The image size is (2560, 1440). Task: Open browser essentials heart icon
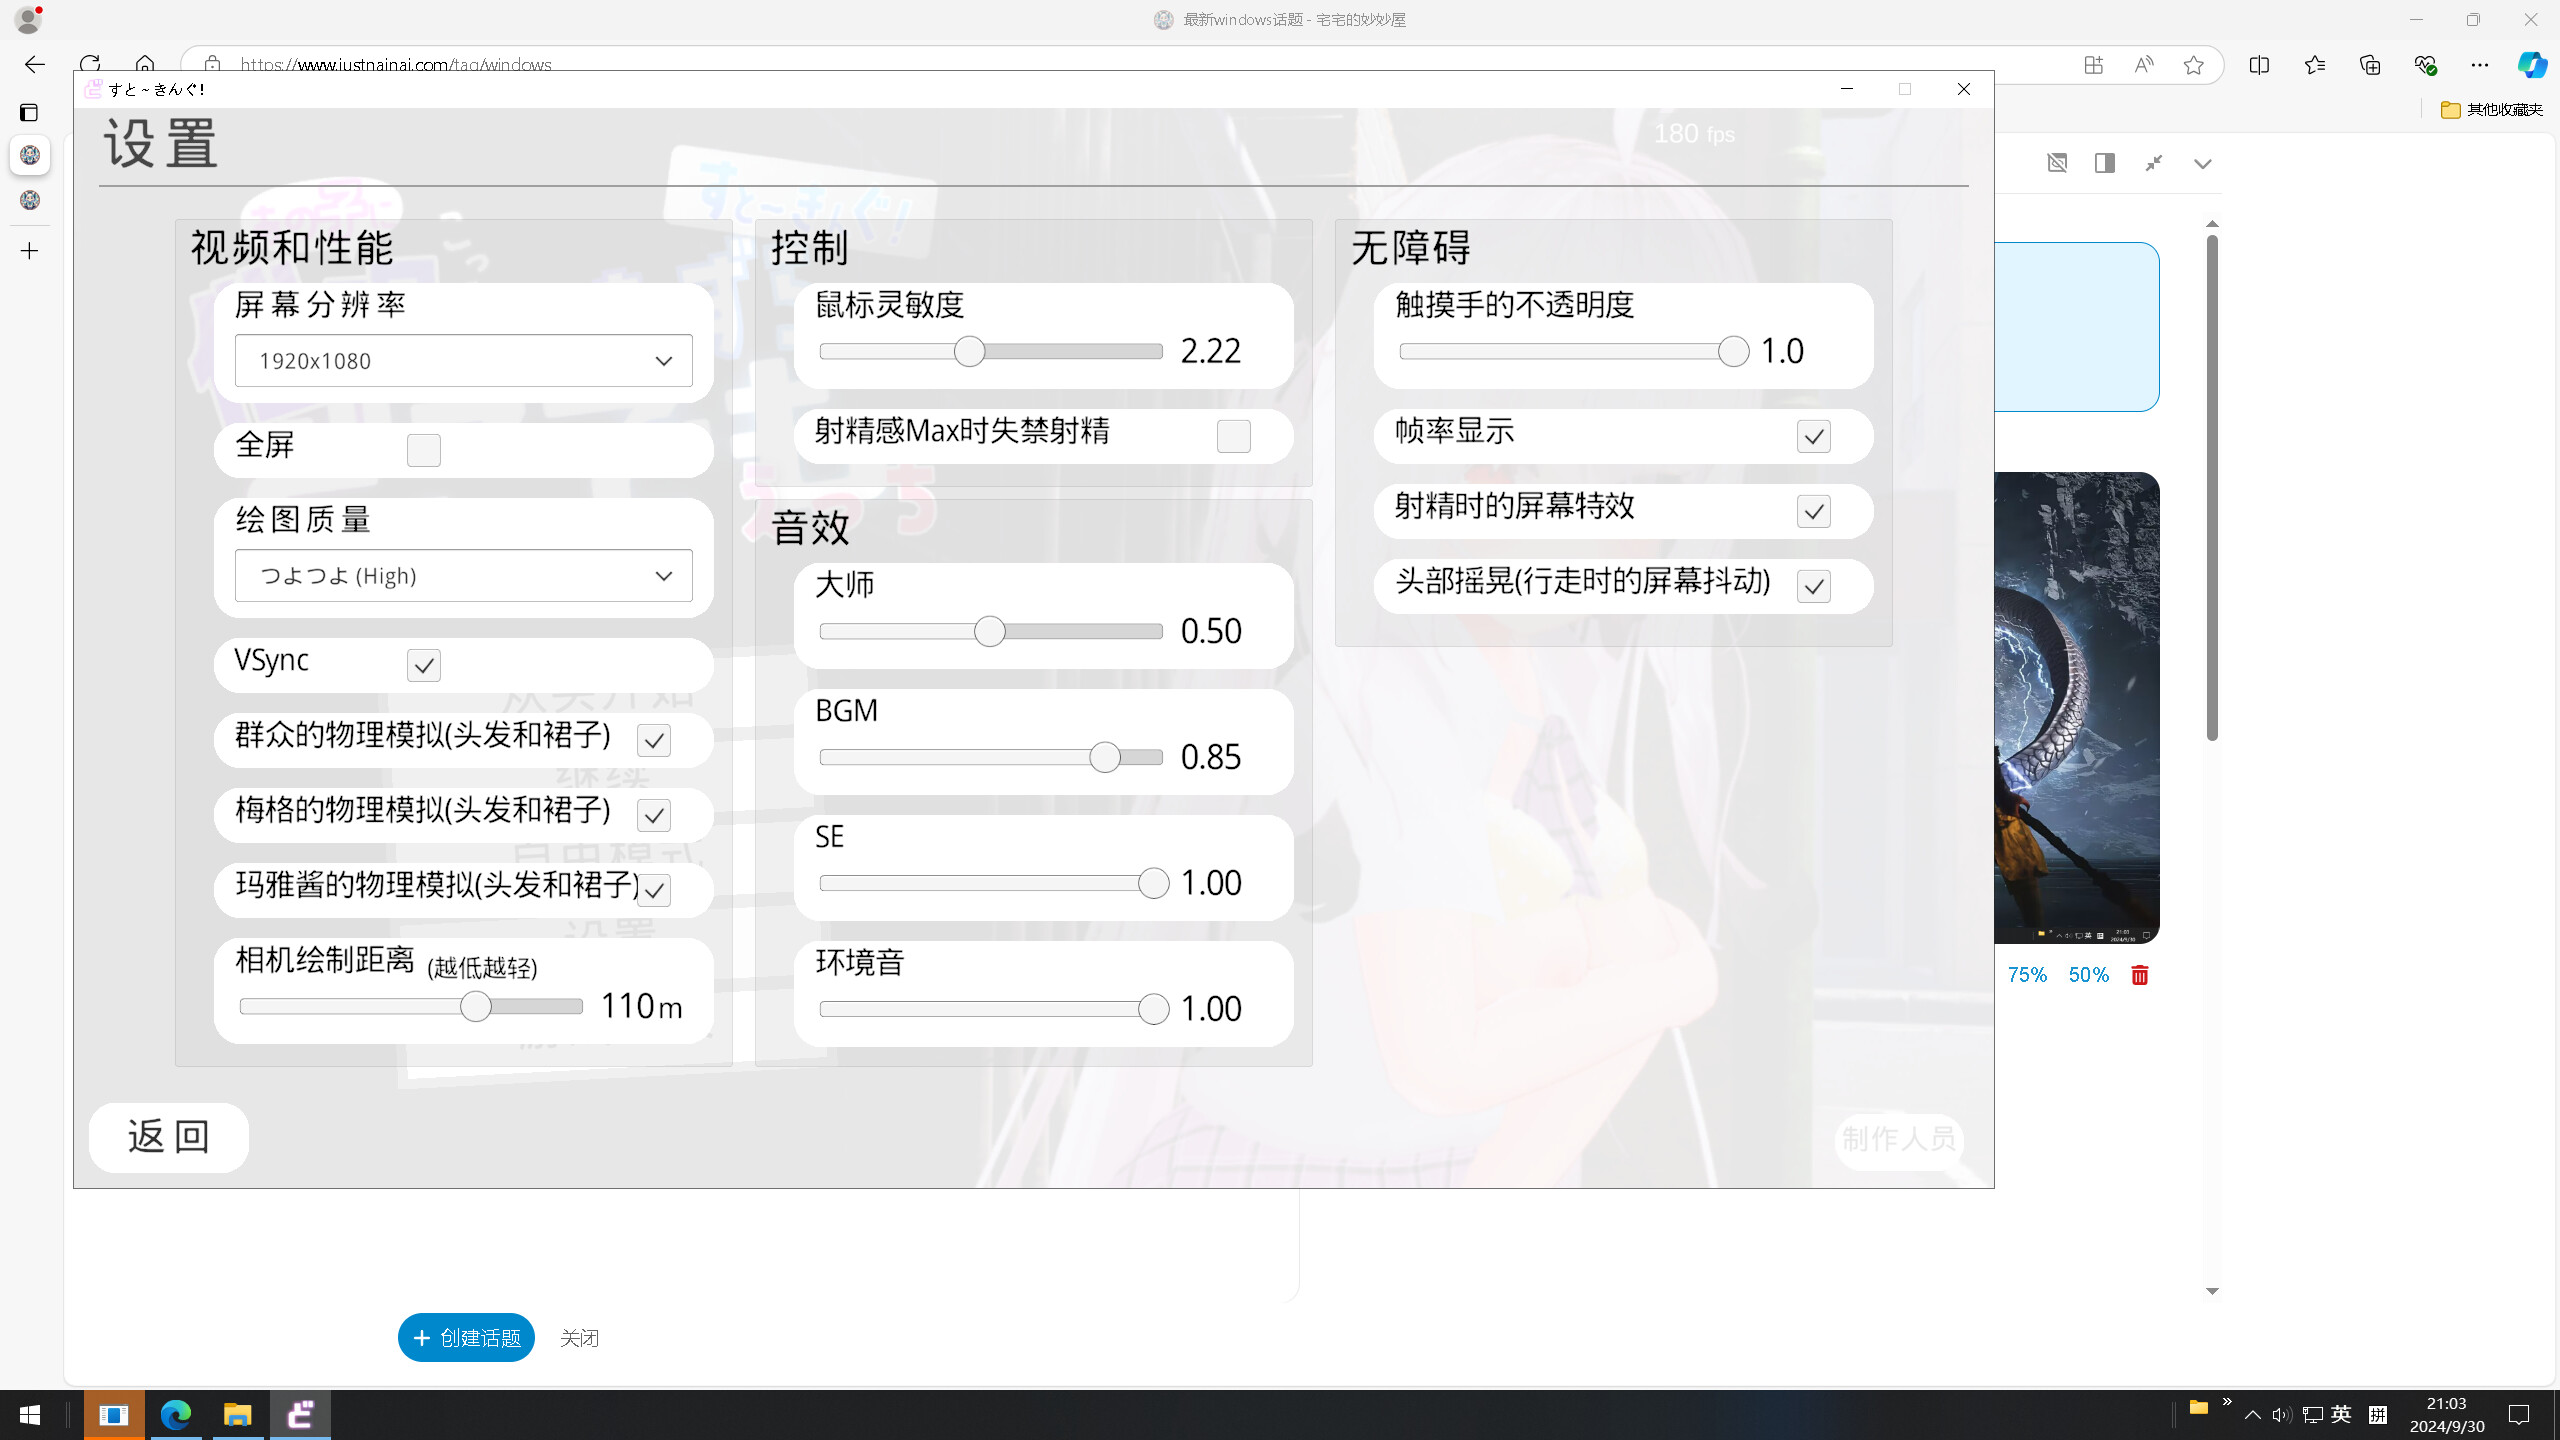[x=2425, y=65]
